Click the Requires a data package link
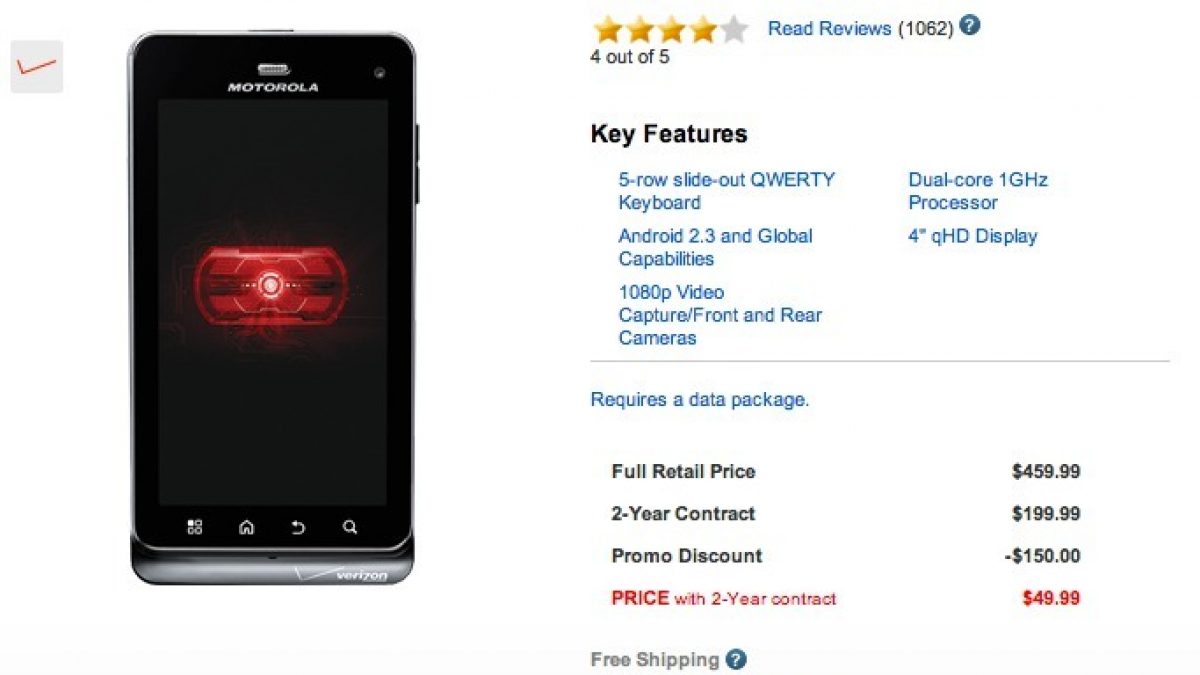This screenshot has height=675, width=1200. pyautogui.click(x=700, y=400)
